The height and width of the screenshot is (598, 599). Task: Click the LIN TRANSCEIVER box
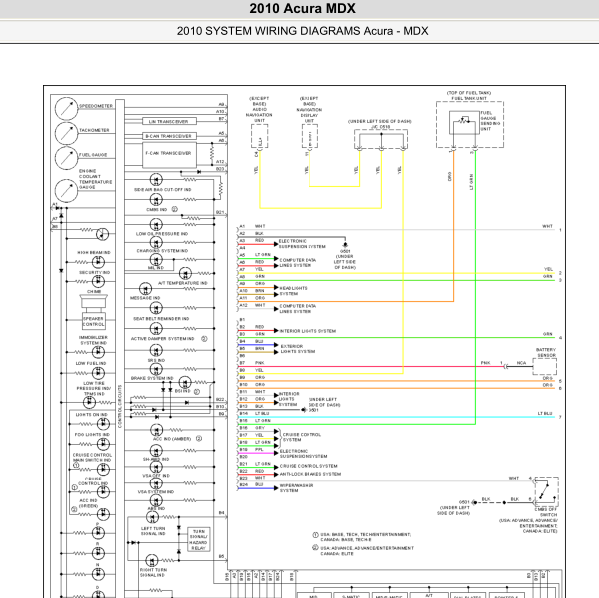(170, 122)
